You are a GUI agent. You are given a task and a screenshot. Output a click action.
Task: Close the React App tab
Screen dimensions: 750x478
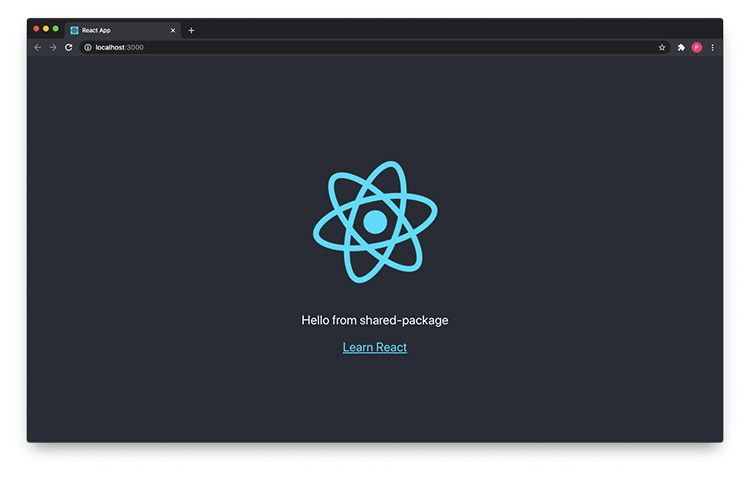173,30
